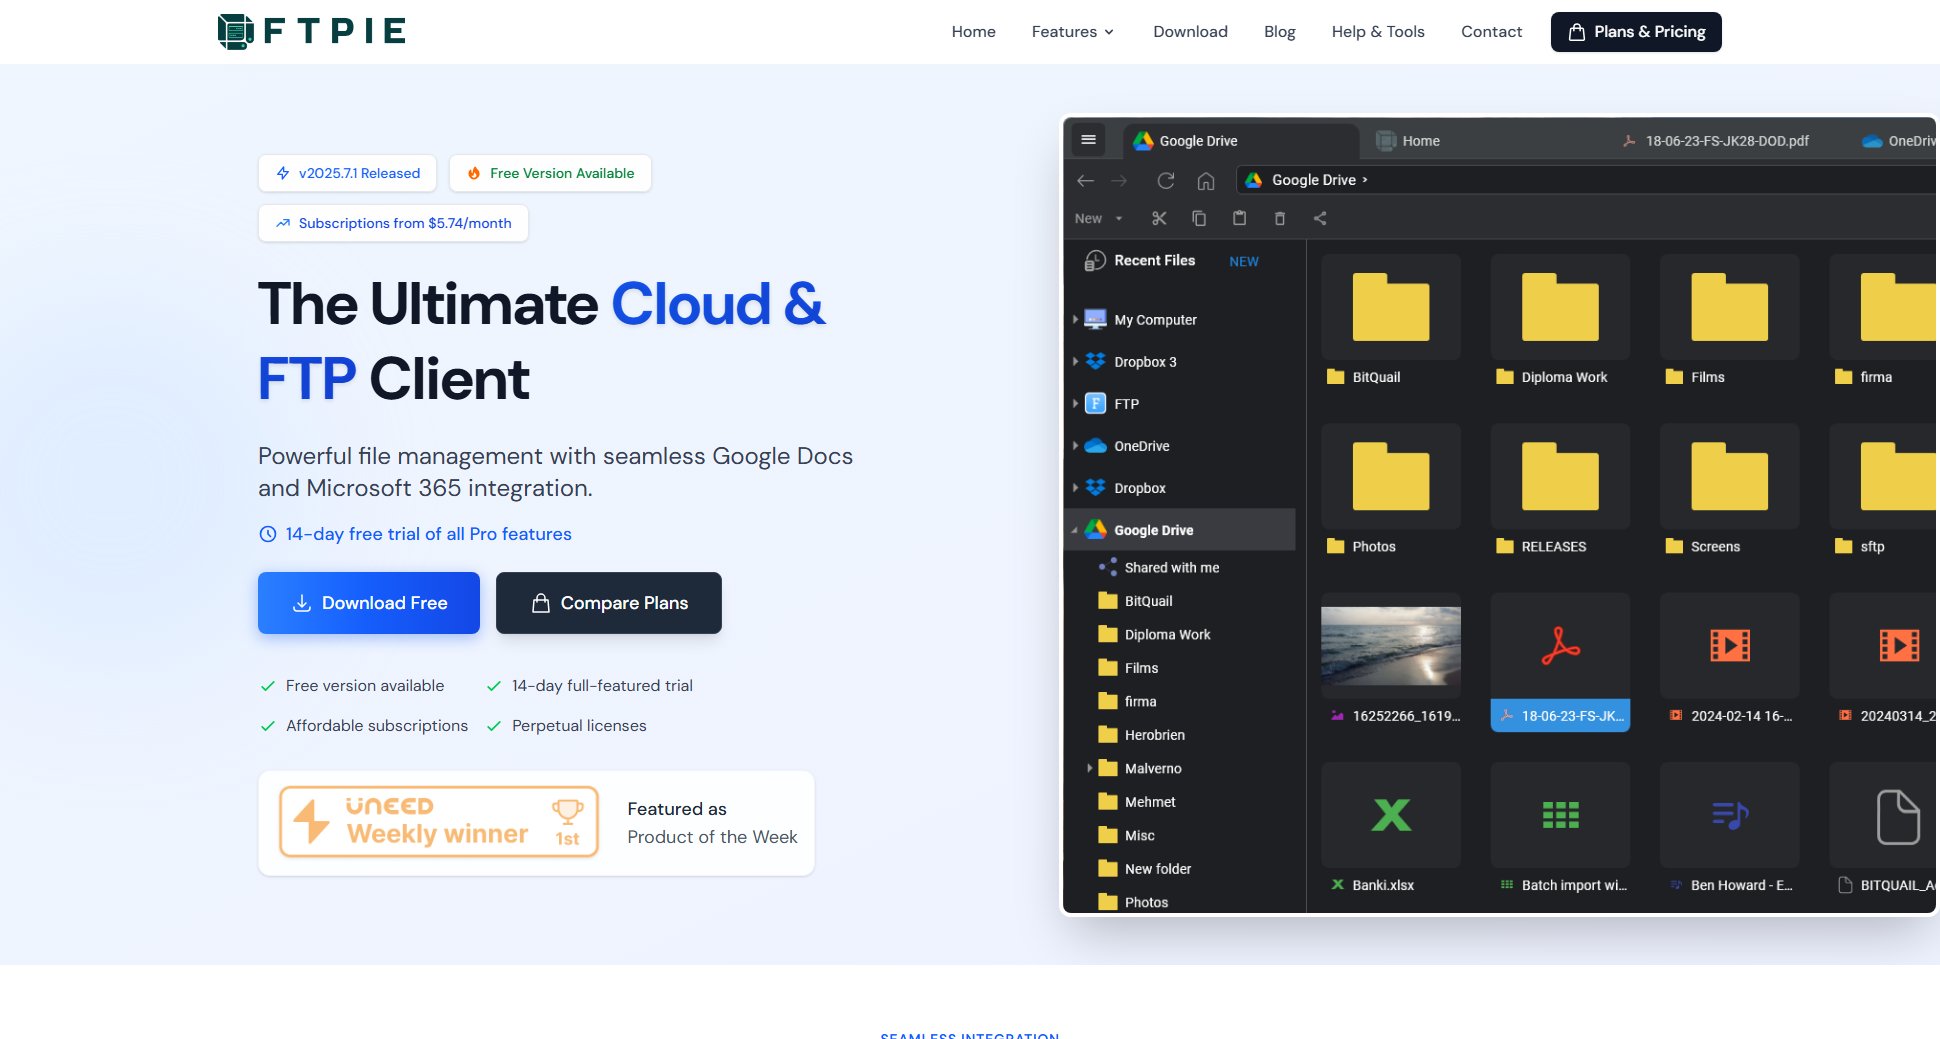Click the FTPie logo

click(312, 31)
